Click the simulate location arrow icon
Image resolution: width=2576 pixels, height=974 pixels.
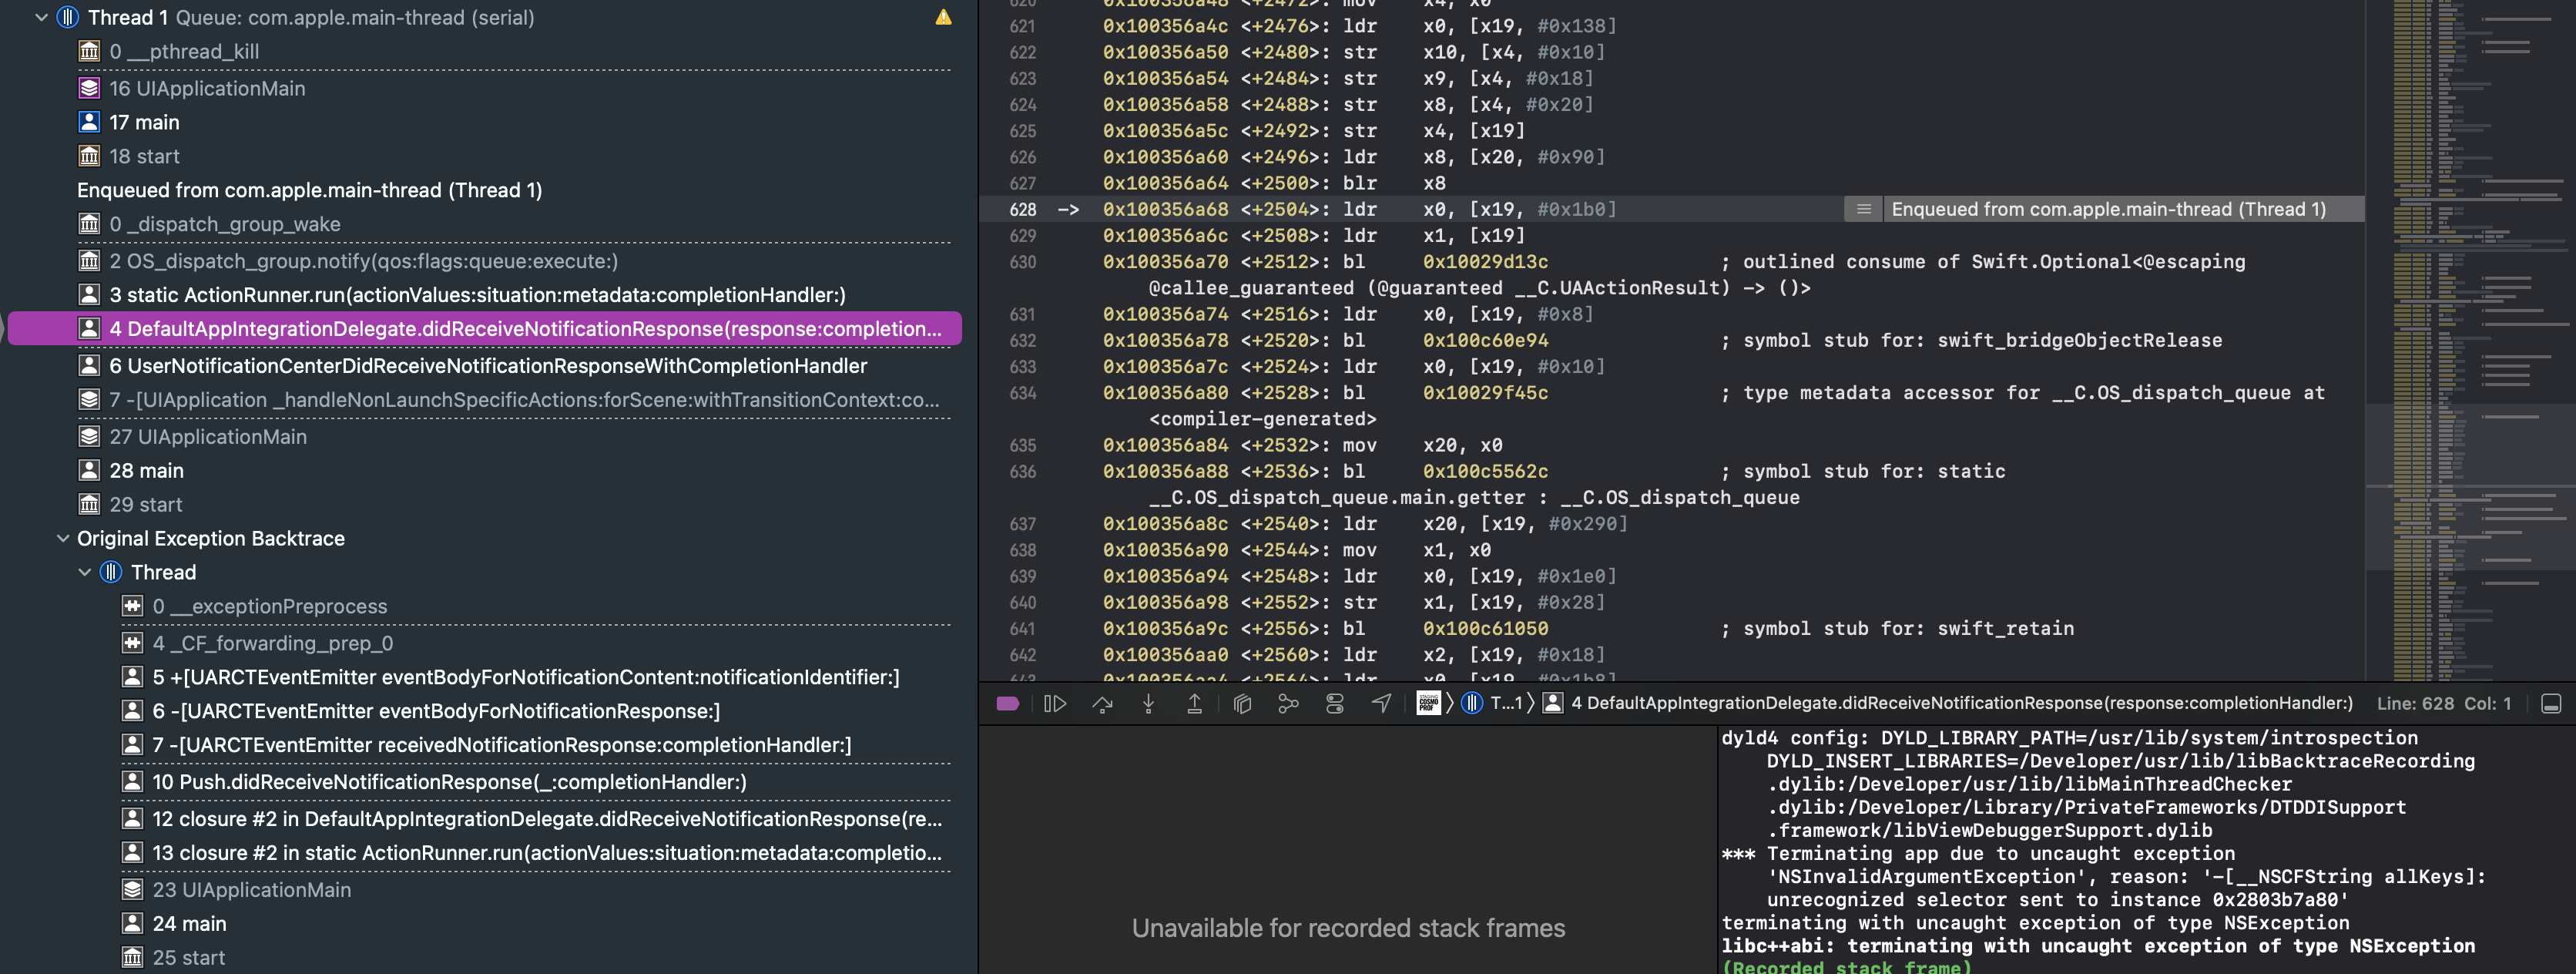pyautogui.click(x=1381, y=704)
